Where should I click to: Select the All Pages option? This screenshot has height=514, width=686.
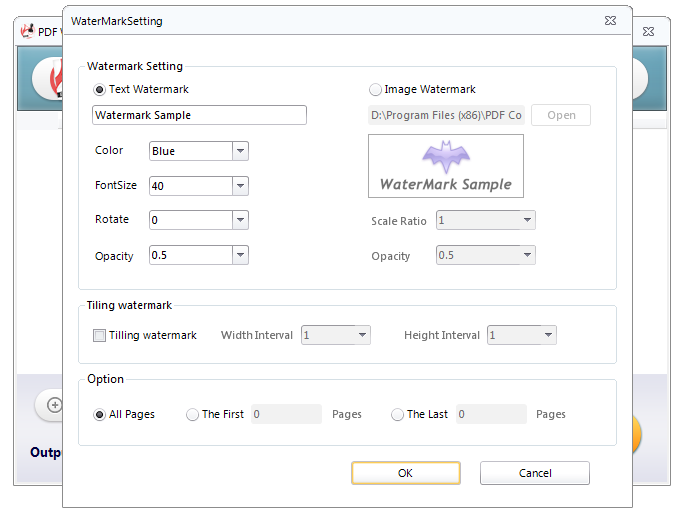[99, 414]
